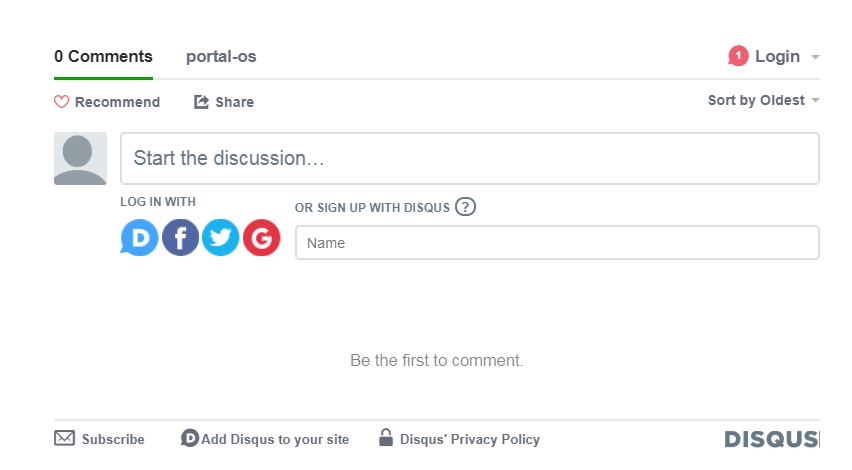The width and height of the screenshot is (852, 470).
Task: Open the Sort by Oldest dropdown
Action: [763, 101]
